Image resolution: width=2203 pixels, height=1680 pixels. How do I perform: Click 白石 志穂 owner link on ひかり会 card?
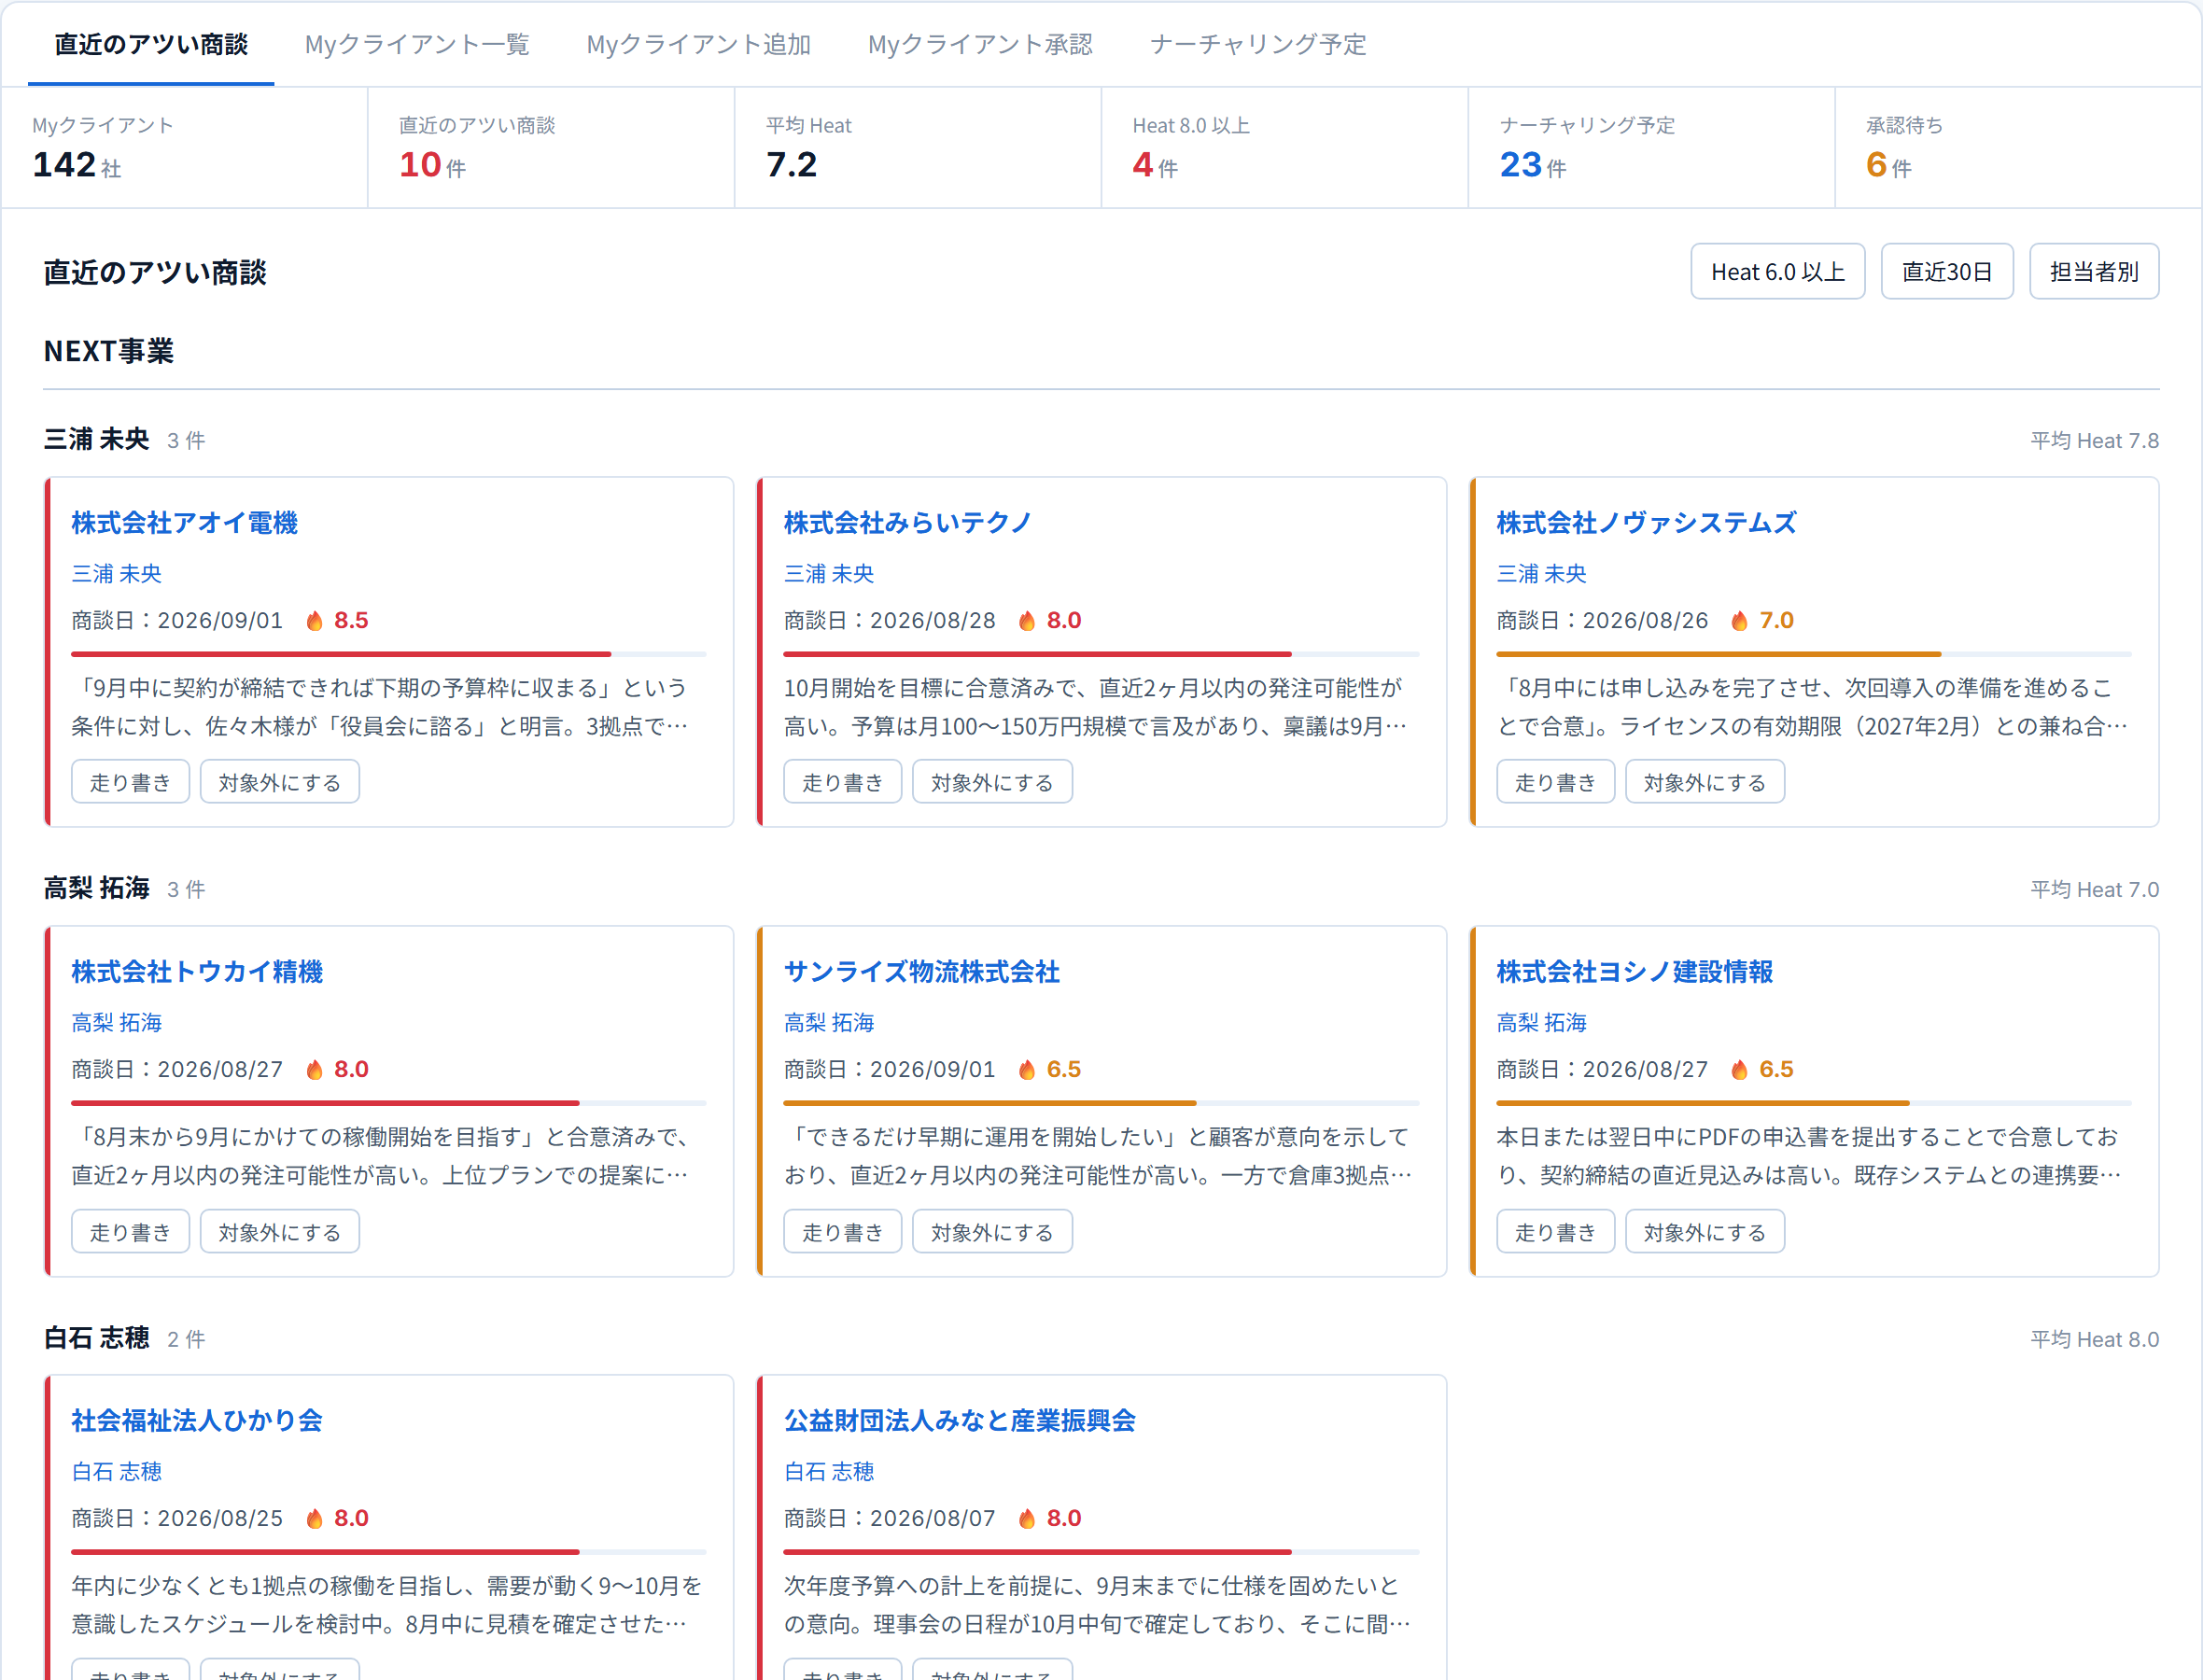pos(116,1472)
